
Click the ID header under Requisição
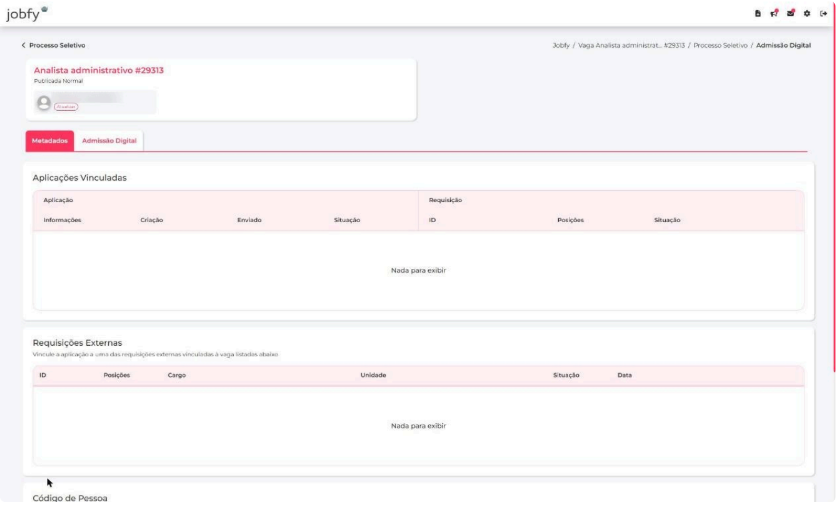(x=432, y=220)
